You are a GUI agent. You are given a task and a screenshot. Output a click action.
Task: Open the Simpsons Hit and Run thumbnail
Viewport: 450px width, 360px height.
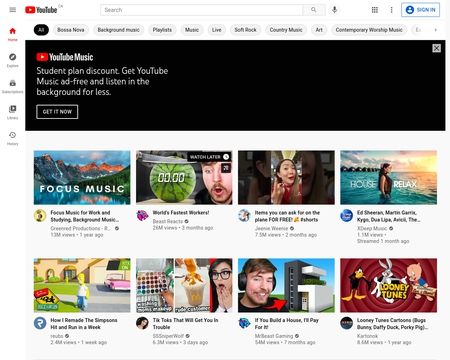82,285
